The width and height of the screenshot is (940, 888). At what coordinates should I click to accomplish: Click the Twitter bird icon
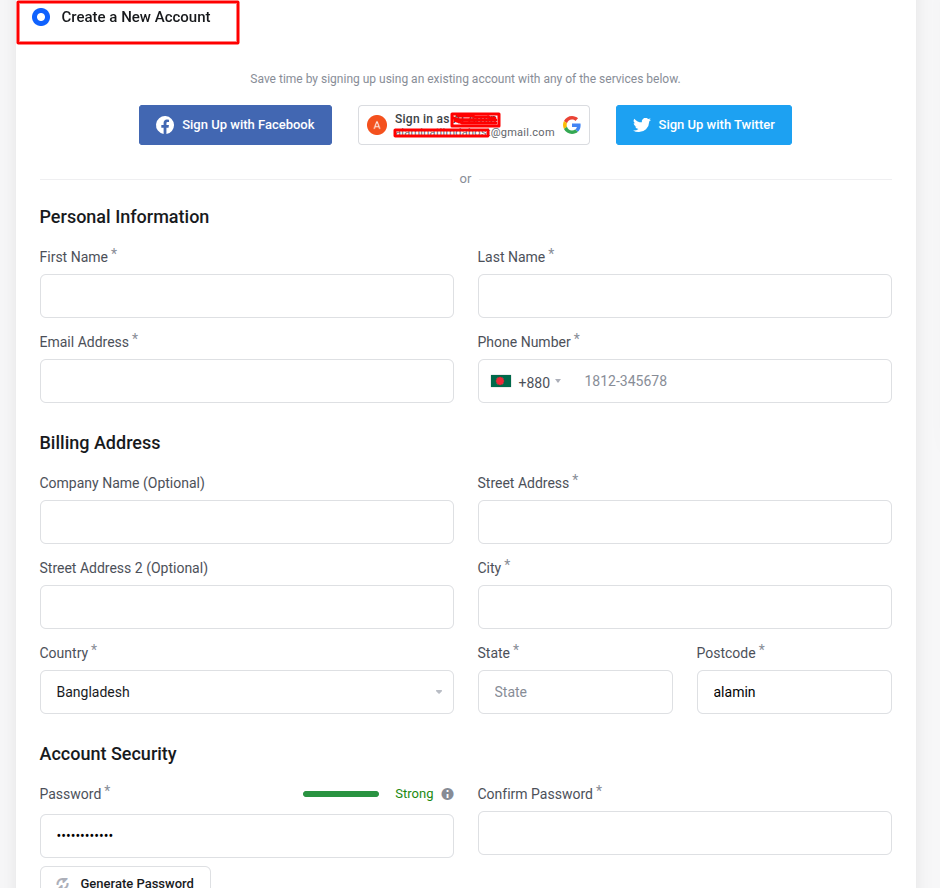[x=641, y=125]
